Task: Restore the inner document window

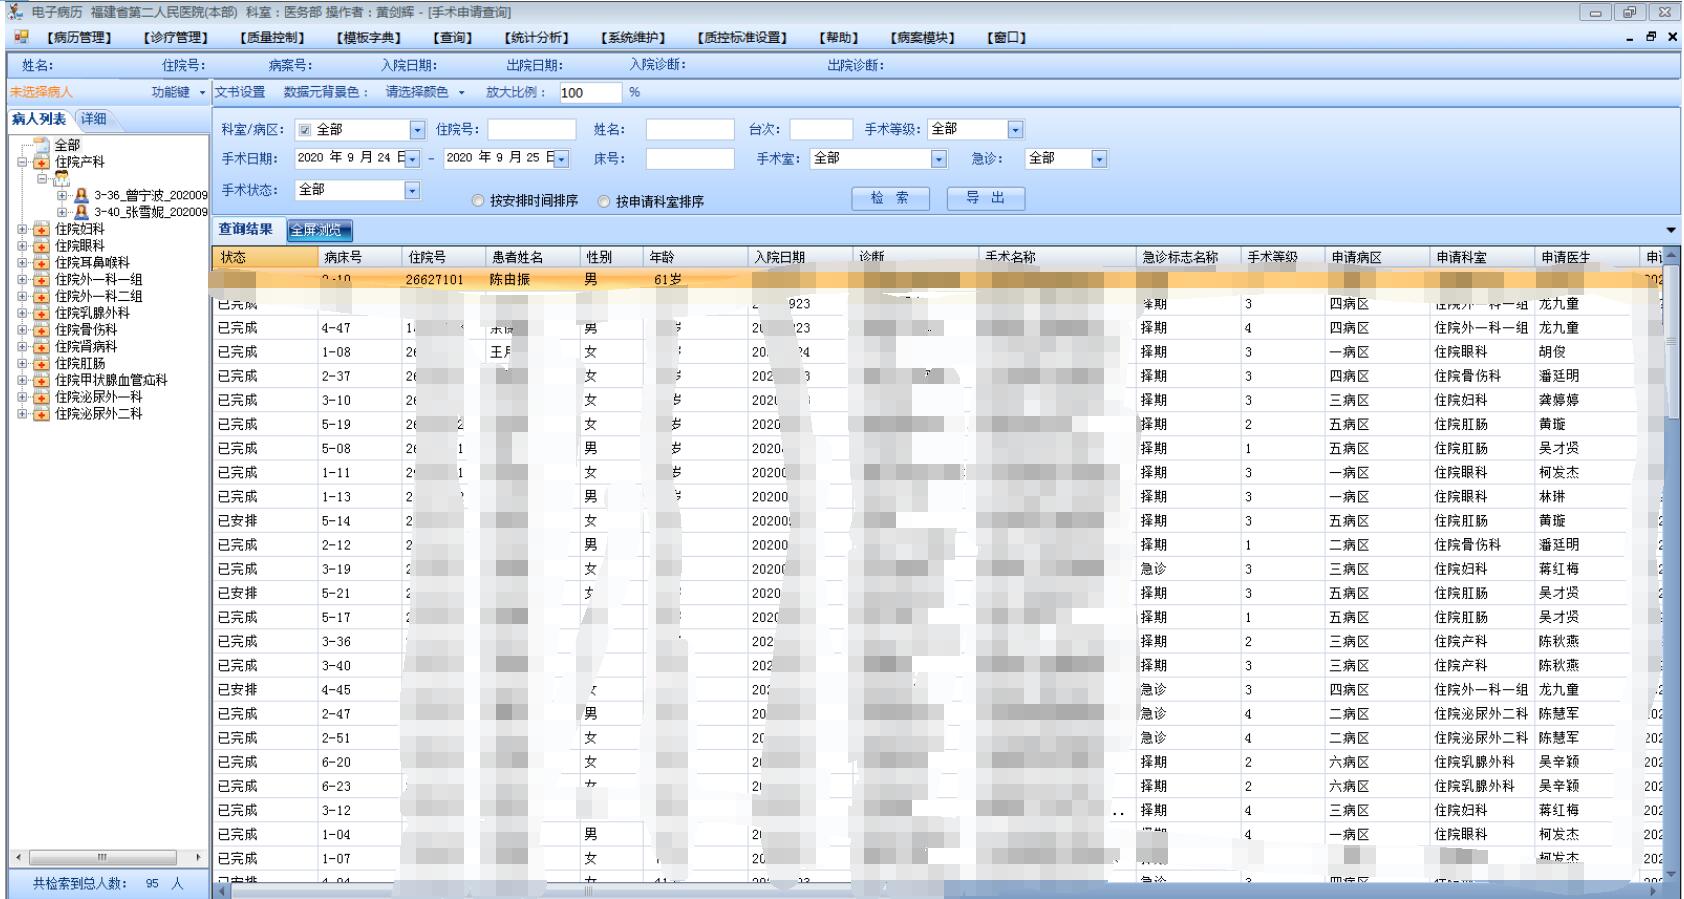Action: 1651,37
